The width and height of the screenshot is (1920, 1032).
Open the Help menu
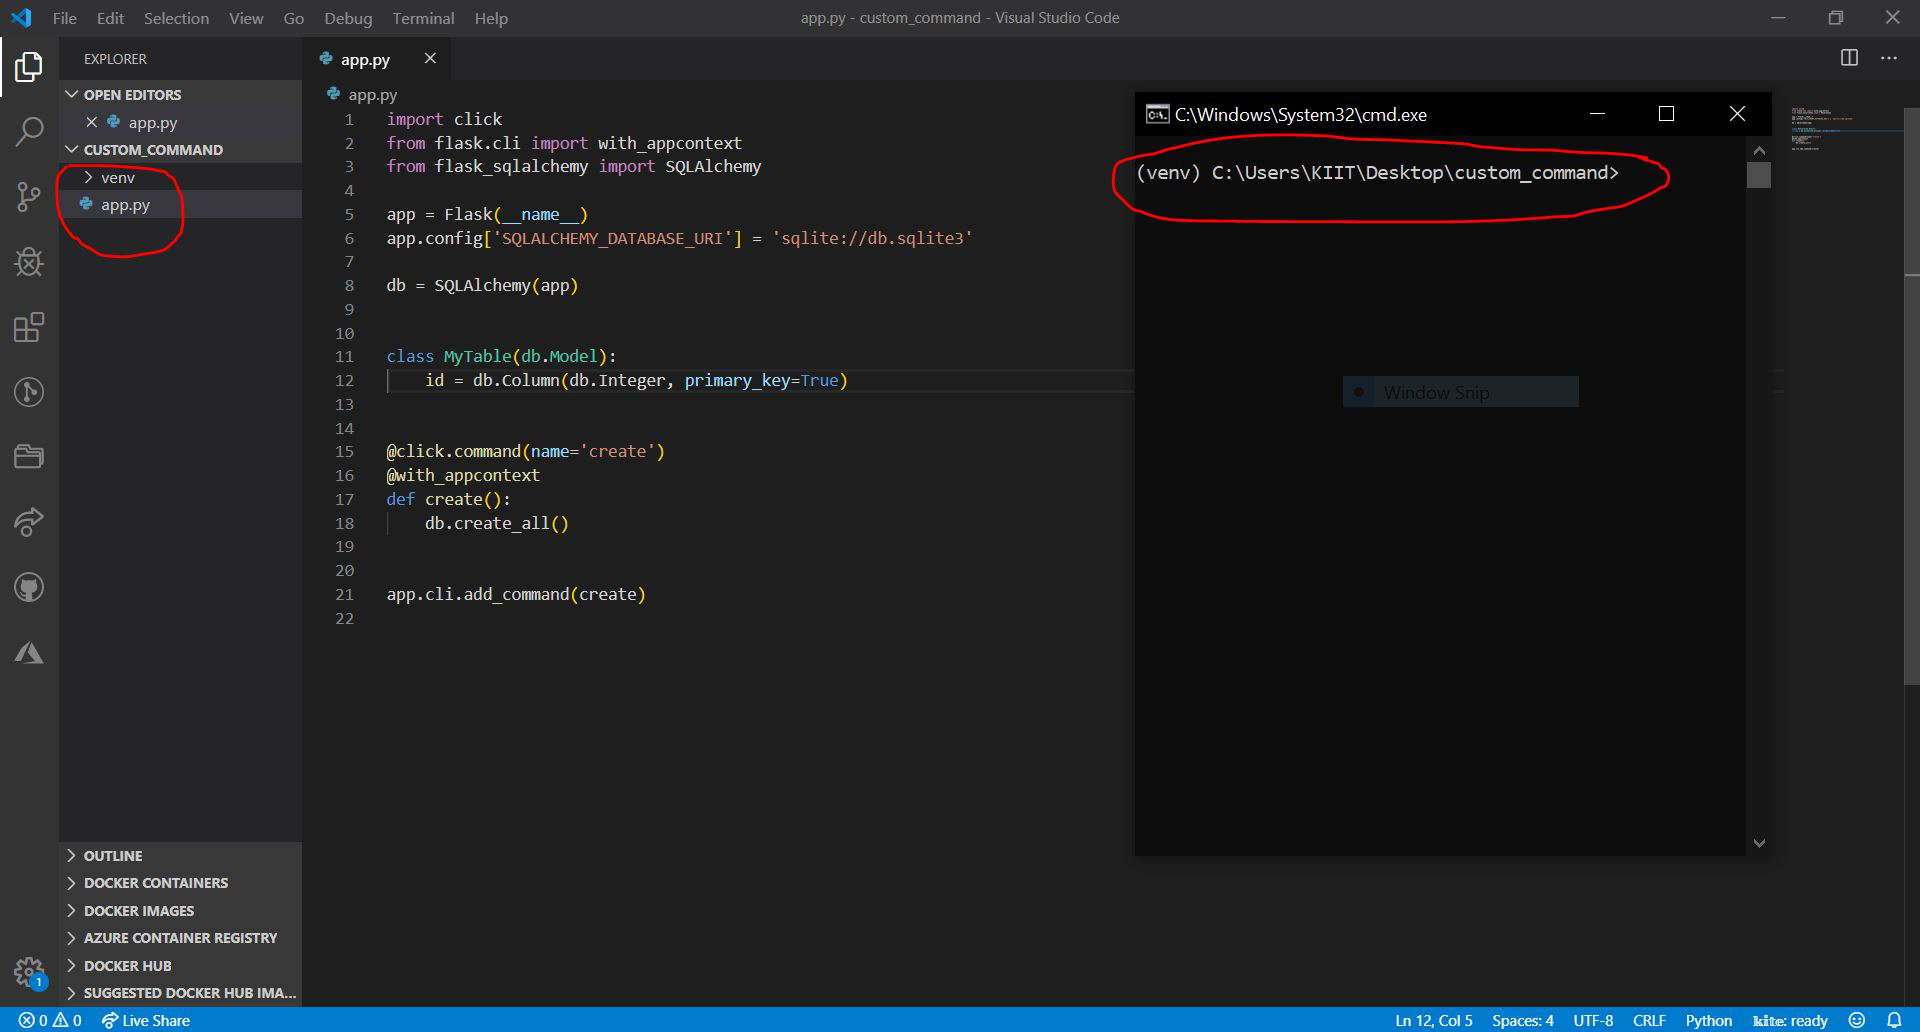(491, 18)
